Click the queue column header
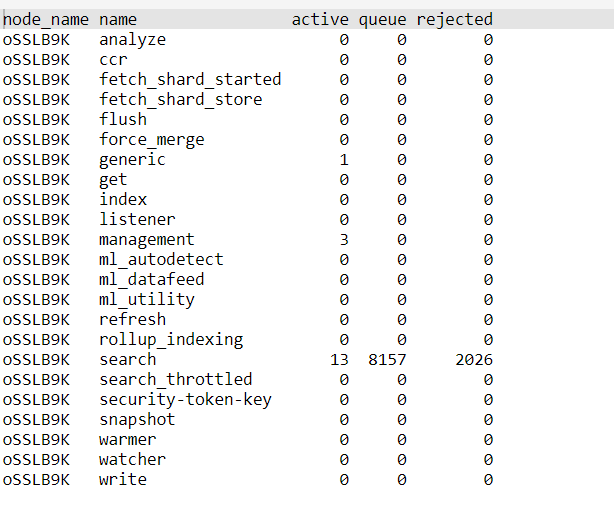614x528 pixels. tap(382, 20)
